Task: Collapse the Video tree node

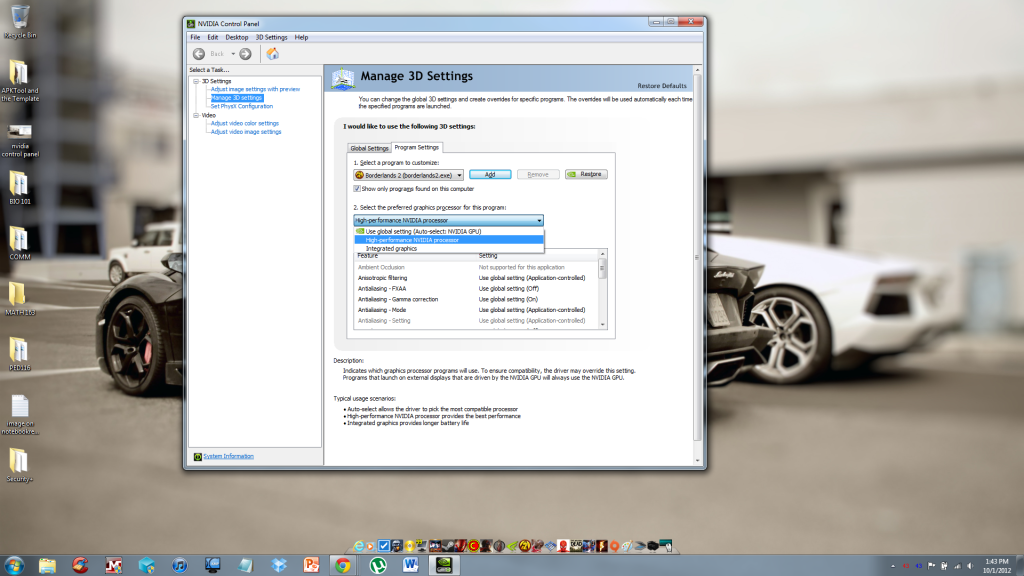Action: pos(196,115)
